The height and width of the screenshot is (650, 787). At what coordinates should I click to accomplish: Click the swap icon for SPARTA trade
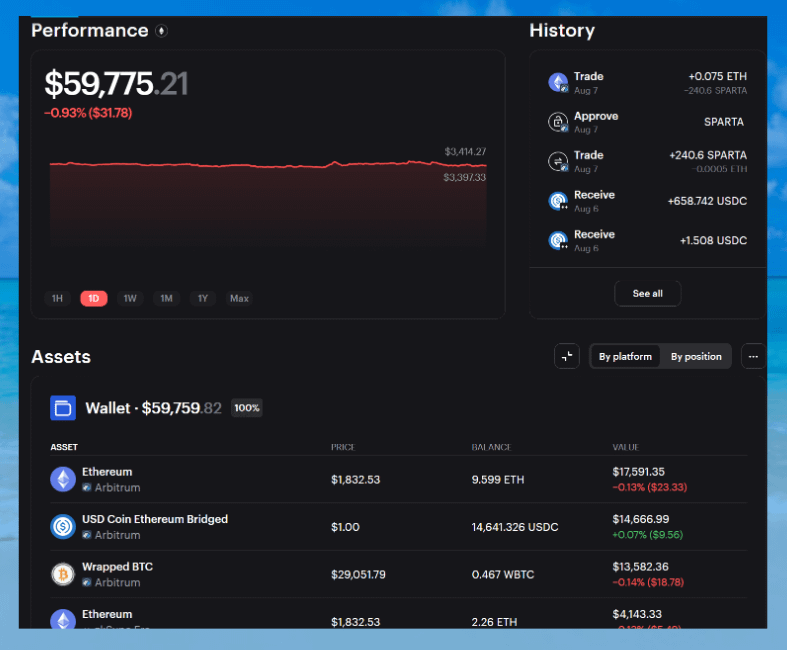(558, 161)
